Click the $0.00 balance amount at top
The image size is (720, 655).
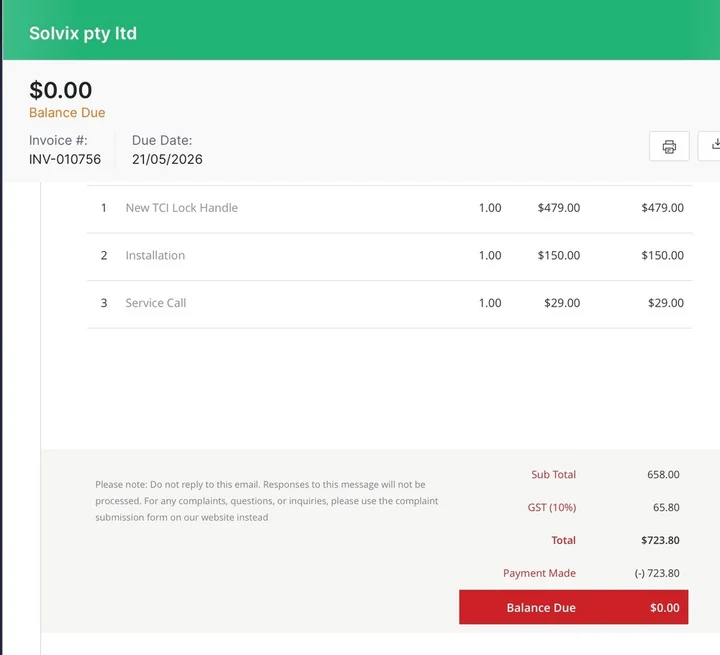[61, 90]
